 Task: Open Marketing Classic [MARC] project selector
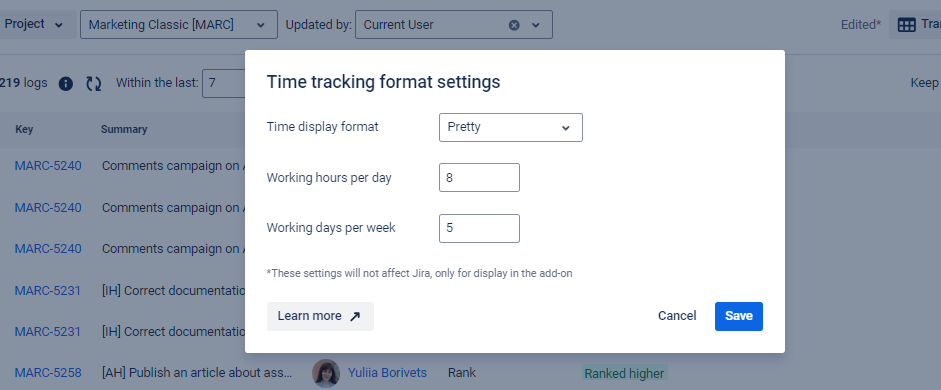(x=179, y=25)
